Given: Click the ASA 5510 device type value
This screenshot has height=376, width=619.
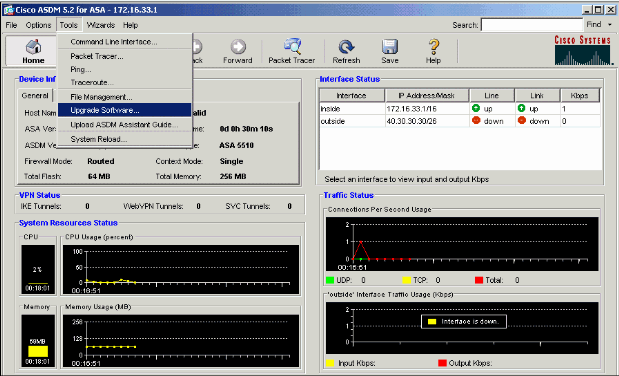Looking at the screenshot, I should tap(236, 145).
